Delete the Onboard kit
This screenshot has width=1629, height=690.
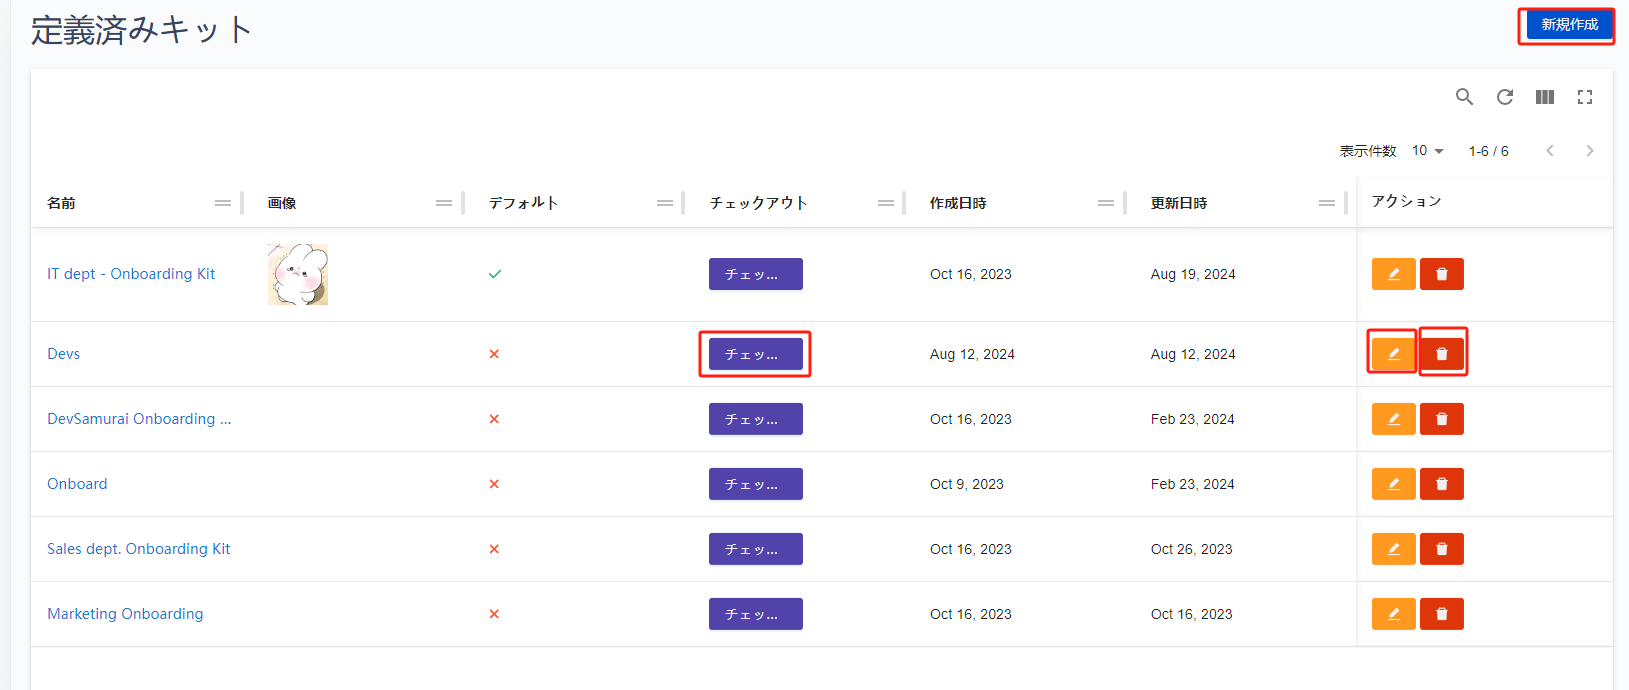coord(1442,484)
